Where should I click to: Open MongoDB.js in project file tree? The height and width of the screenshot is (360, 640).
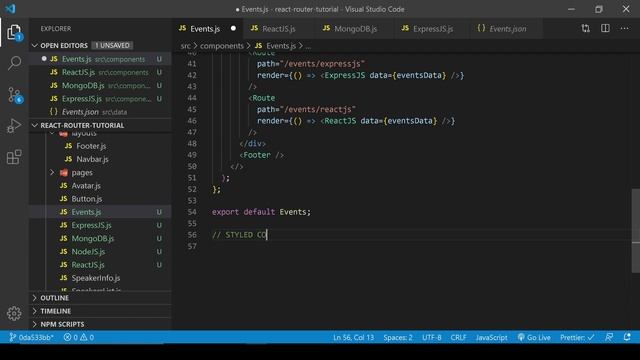tap(100, 238)
